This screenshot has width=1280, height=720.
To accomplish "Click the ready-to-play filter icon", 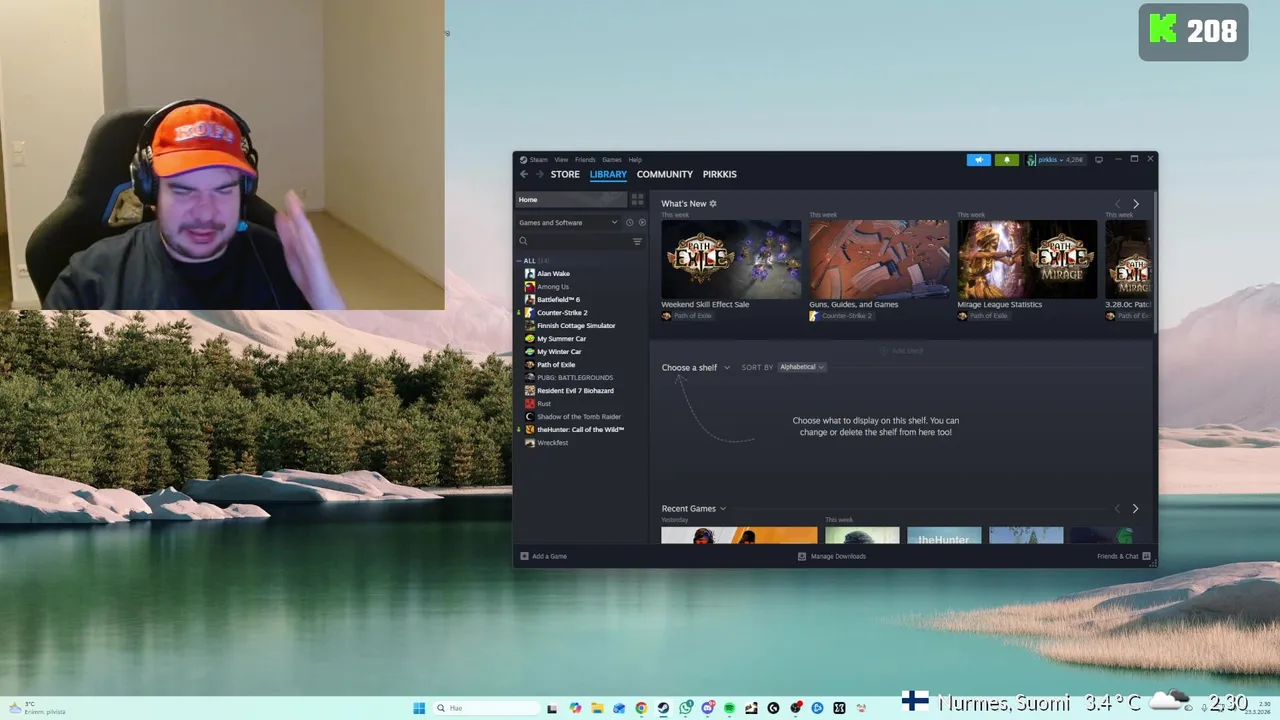I will (x=642, y=222).
